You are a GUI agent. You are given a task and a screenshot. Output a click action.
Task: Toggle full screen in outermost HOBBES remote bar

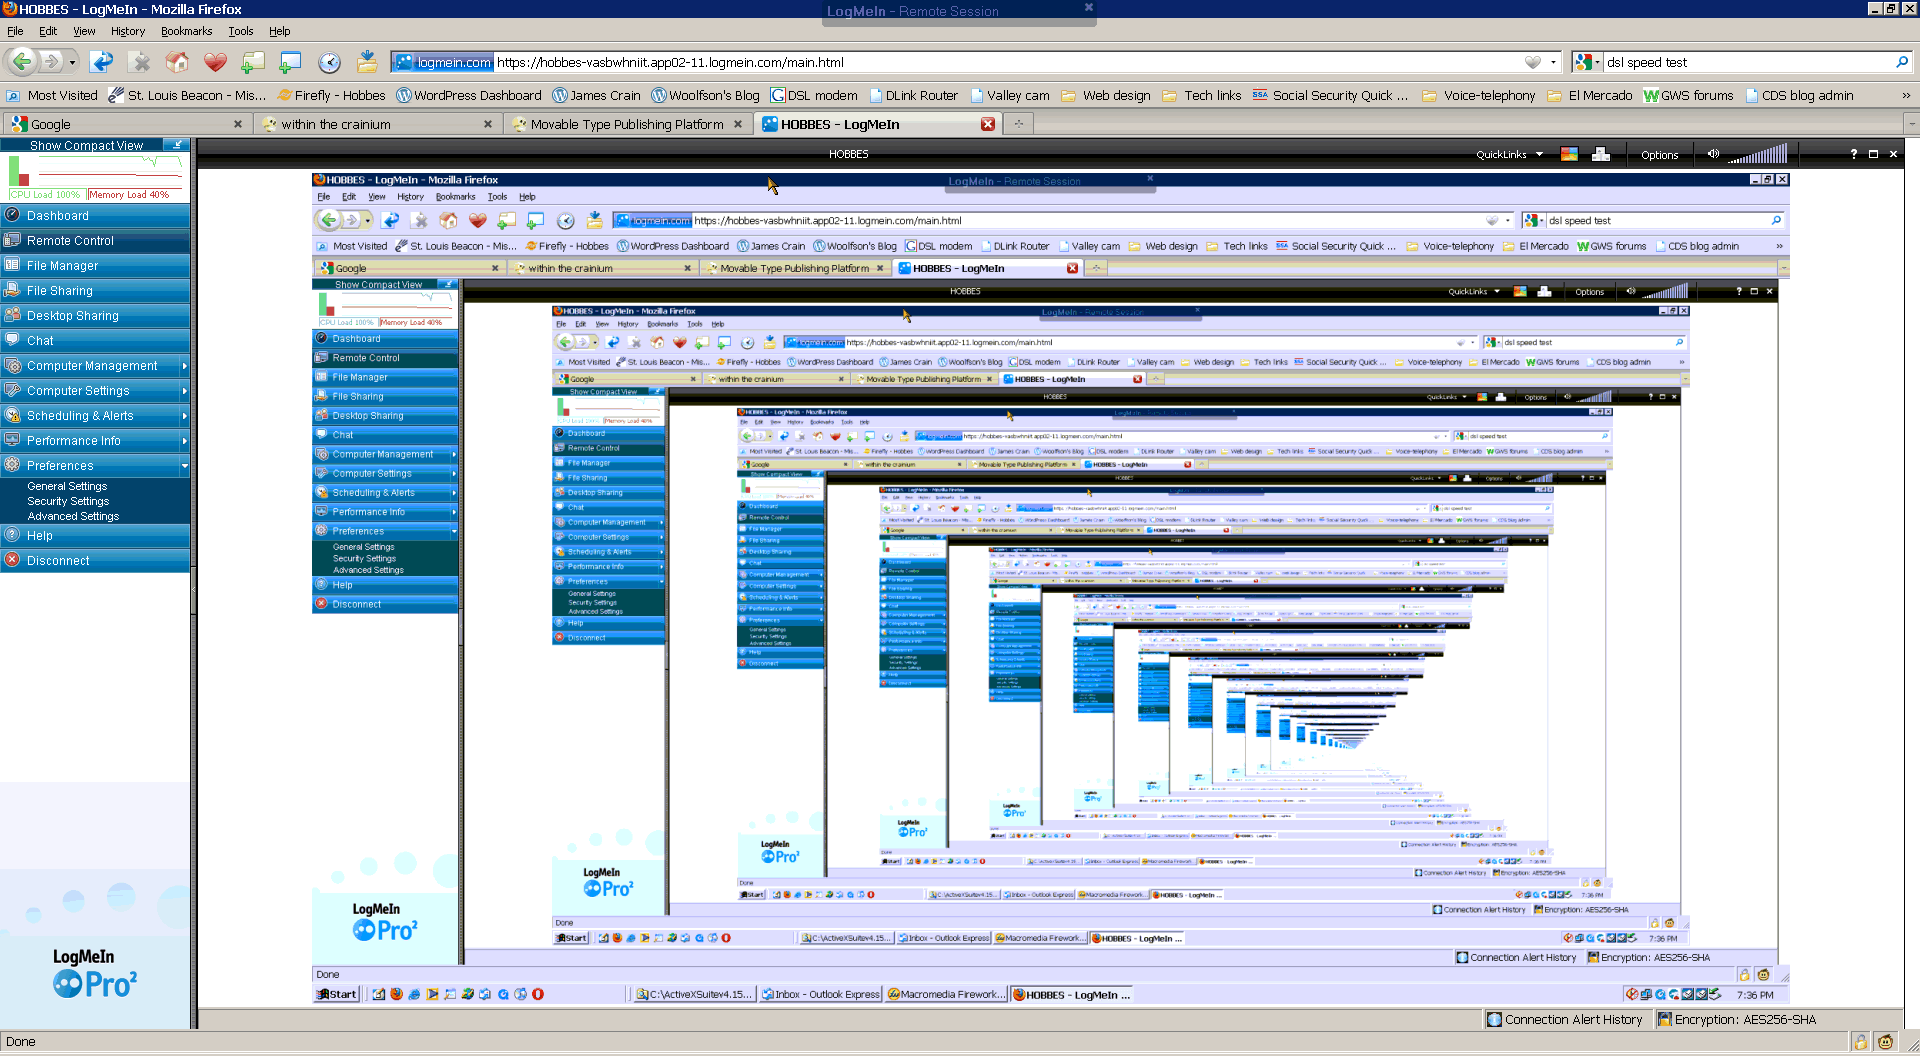pos(1873,154)
